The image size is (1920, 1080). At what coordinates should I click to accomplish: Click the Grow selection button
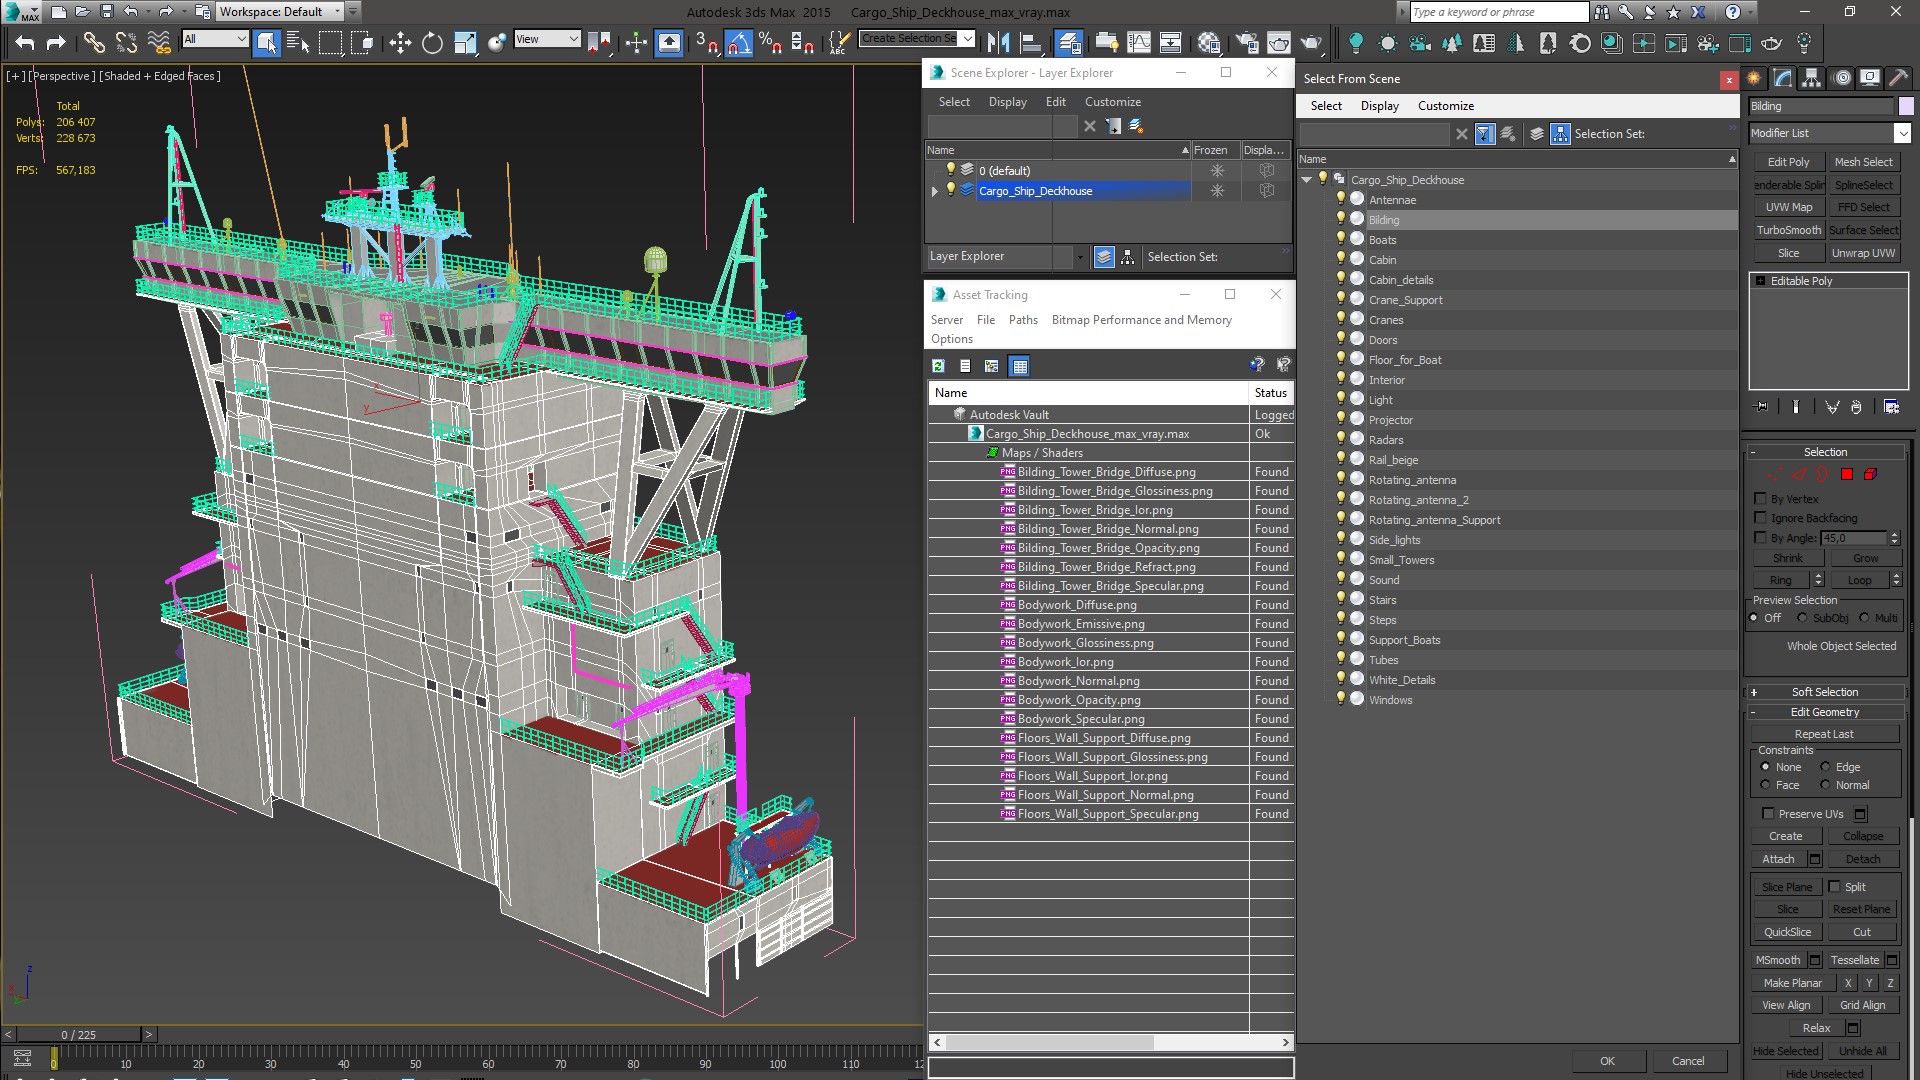(x=1865, y=558)
